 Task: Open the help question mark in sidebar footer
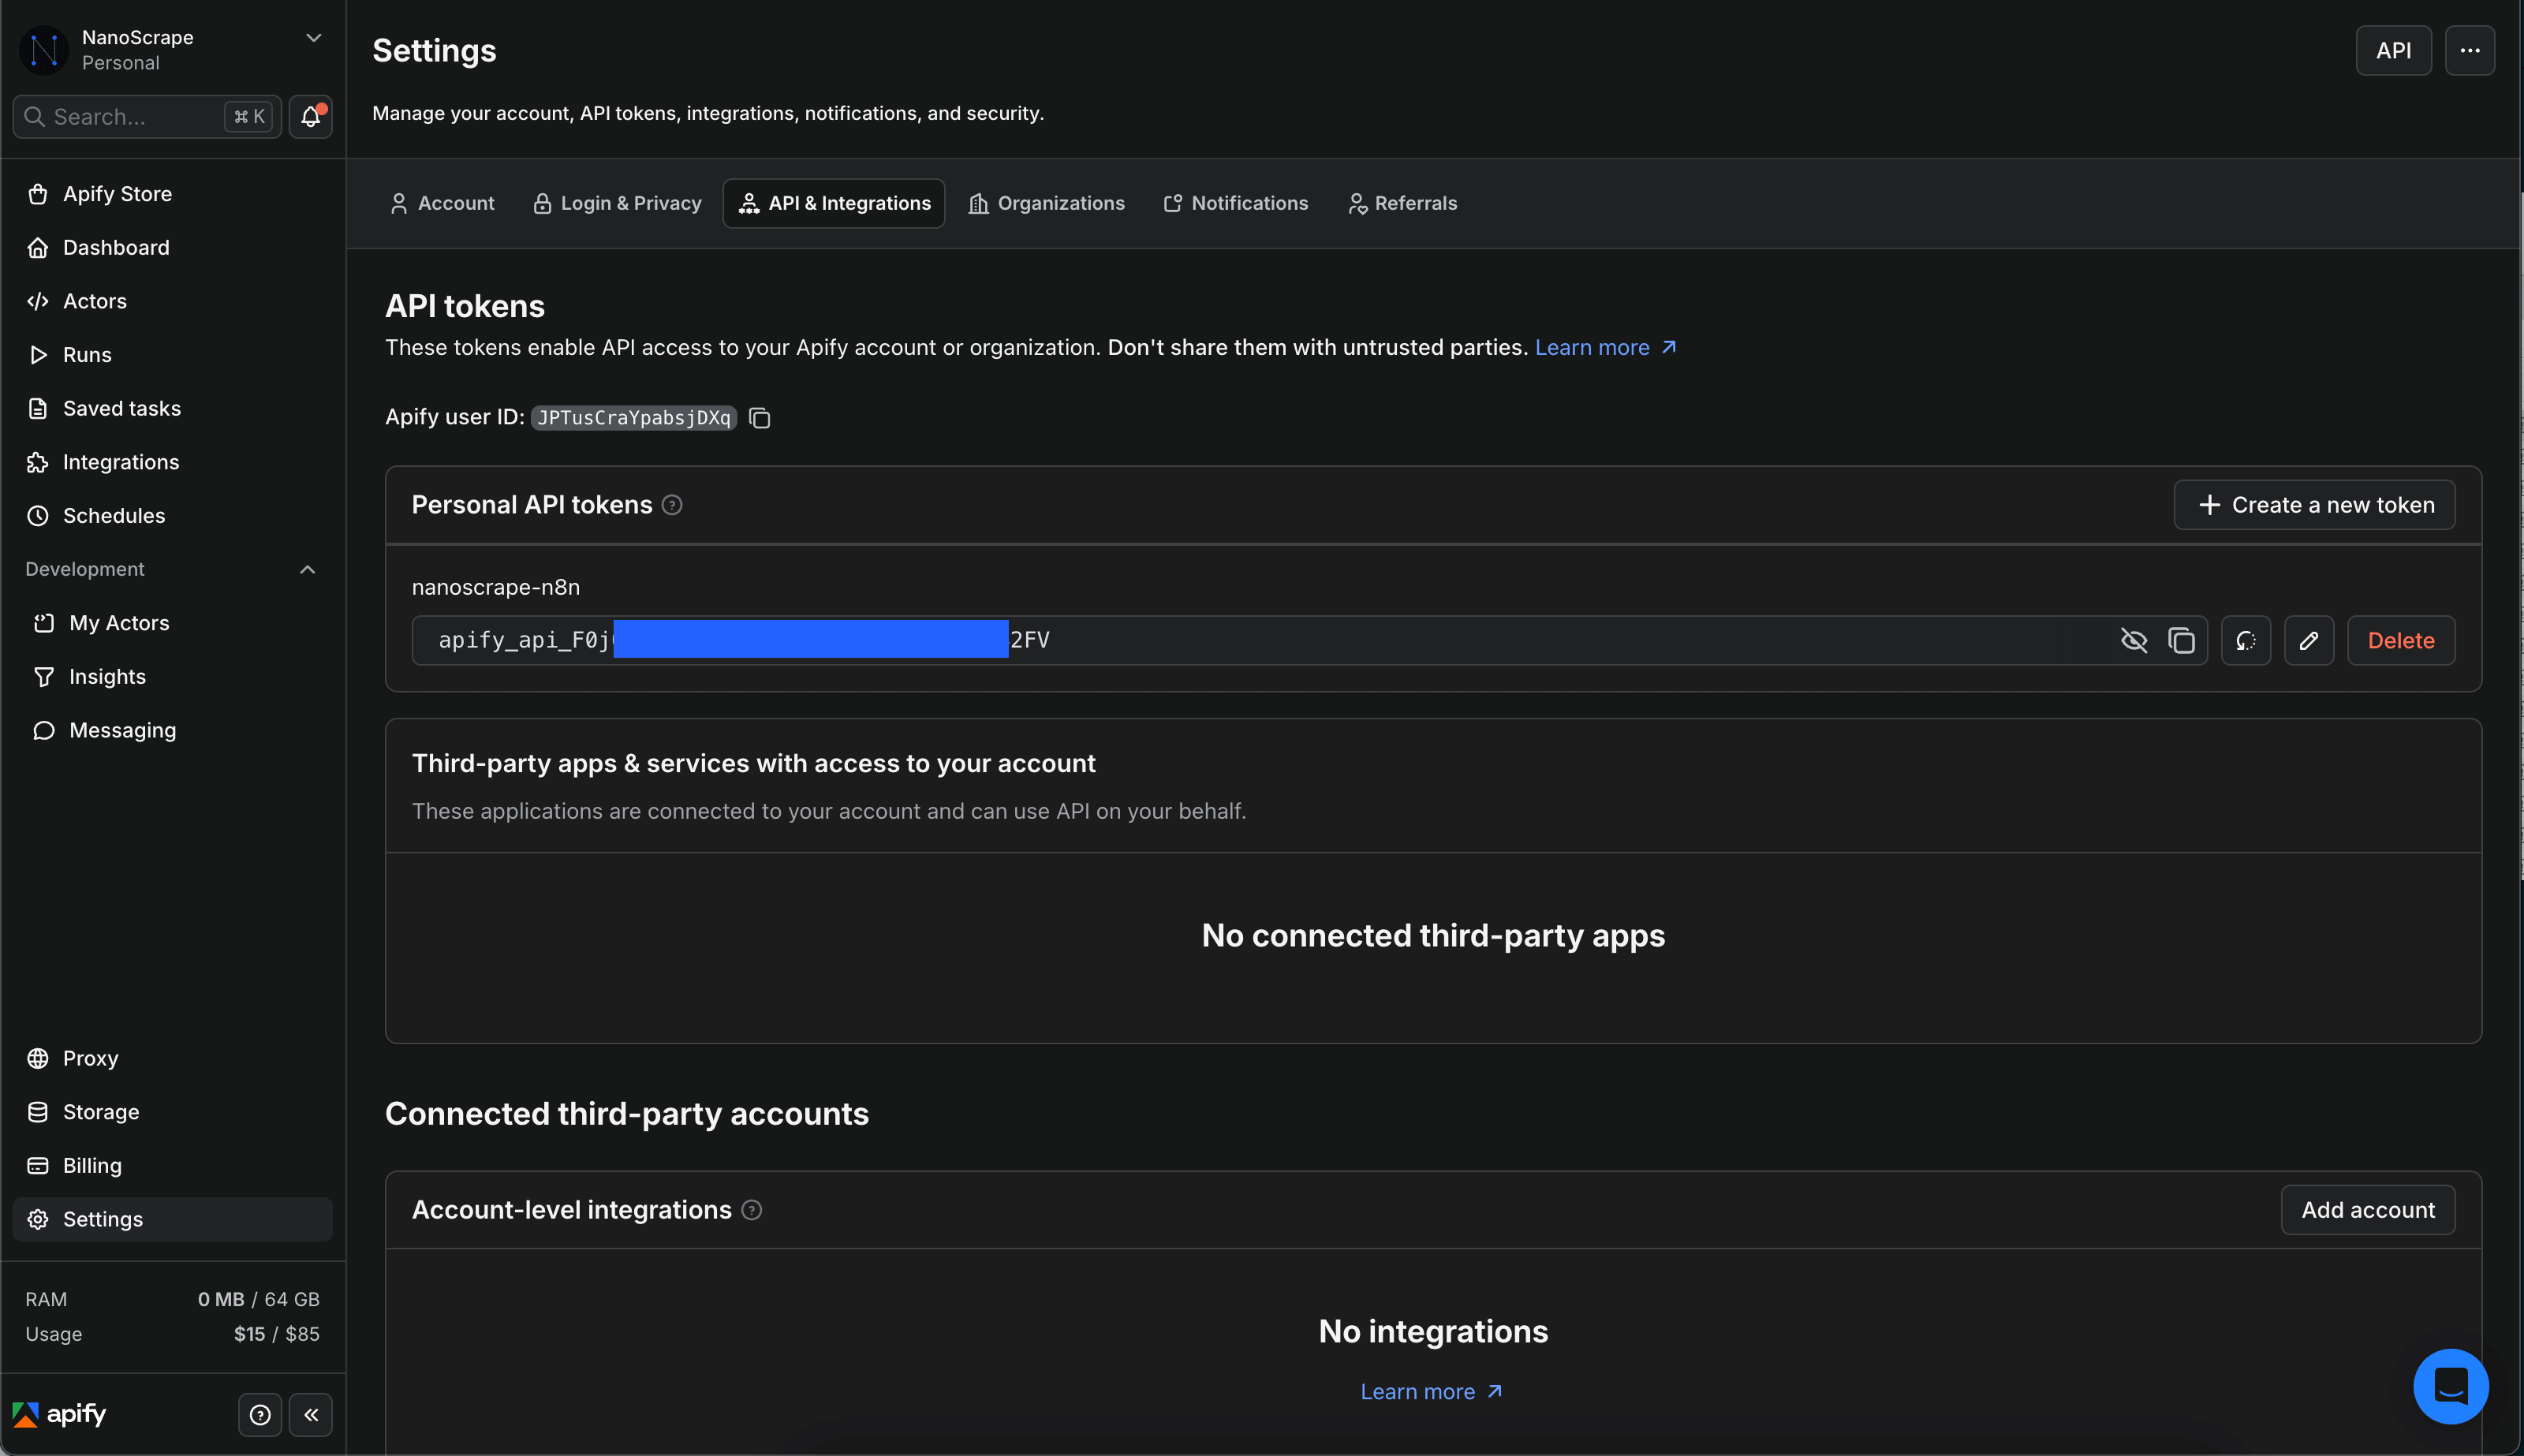coord(260,1415)
